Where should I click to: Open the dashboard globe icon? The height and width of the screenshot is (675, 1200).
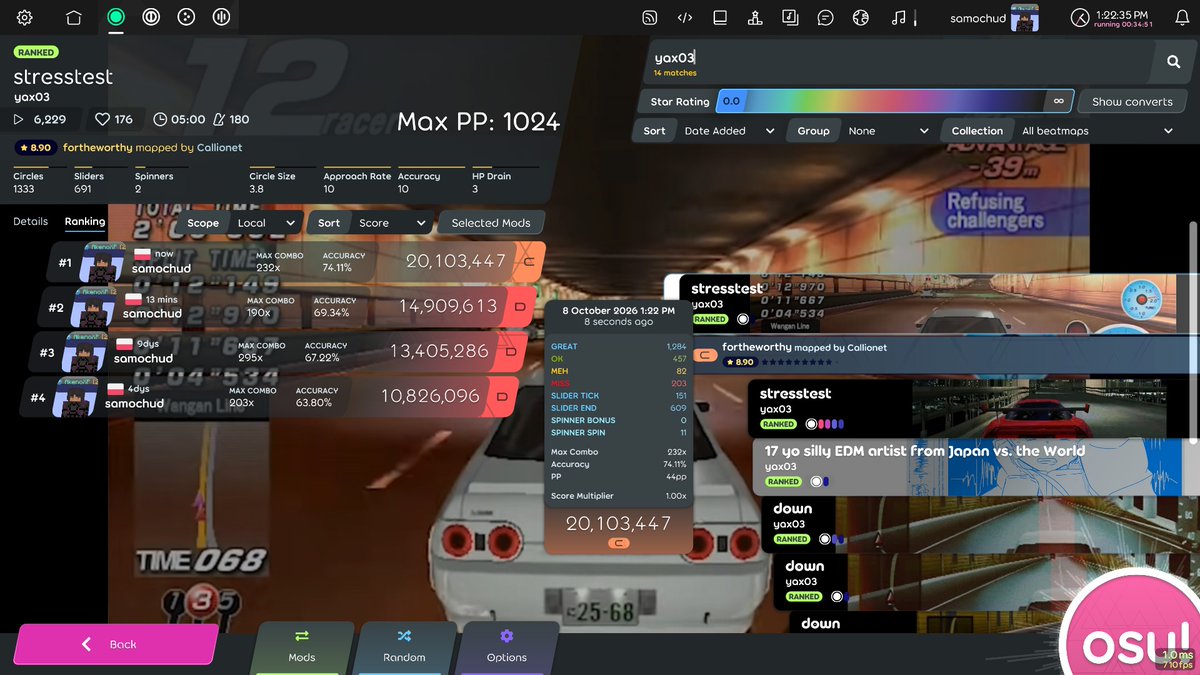click(860, 18)
